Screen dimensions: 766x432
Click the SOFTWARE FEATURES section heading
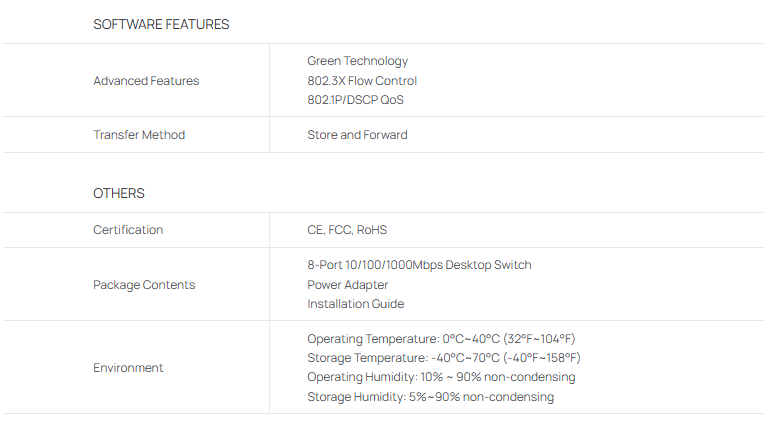(x=161, y=24)
